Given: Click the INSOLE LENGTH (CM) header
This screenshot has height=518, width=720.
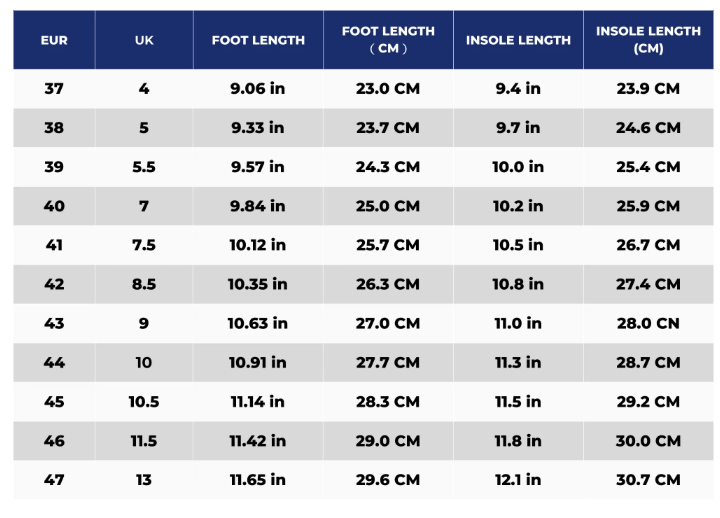Looking at the screenshot, I should (648, 40).
